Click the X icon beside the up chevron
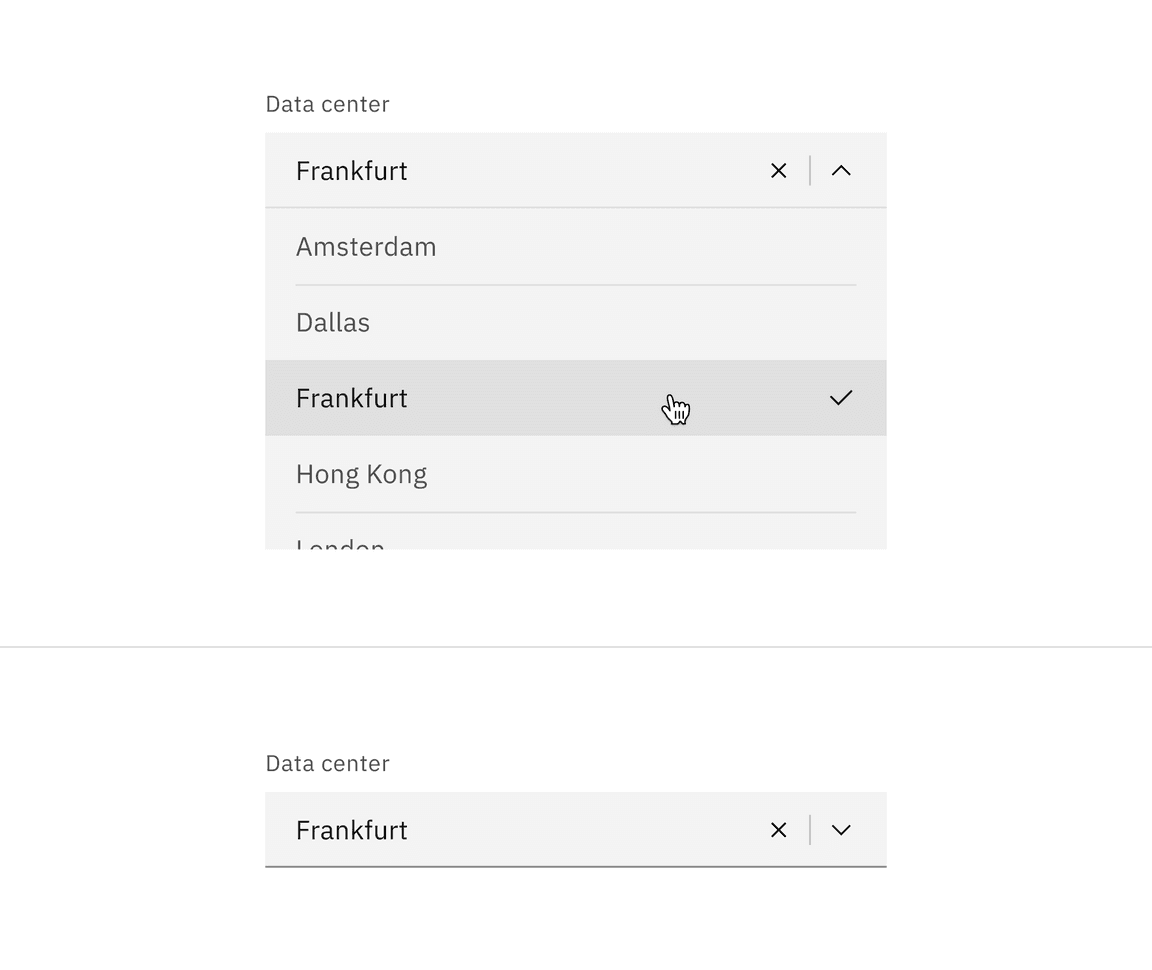This screenshot has width=1152, height=970. point(778,170)
